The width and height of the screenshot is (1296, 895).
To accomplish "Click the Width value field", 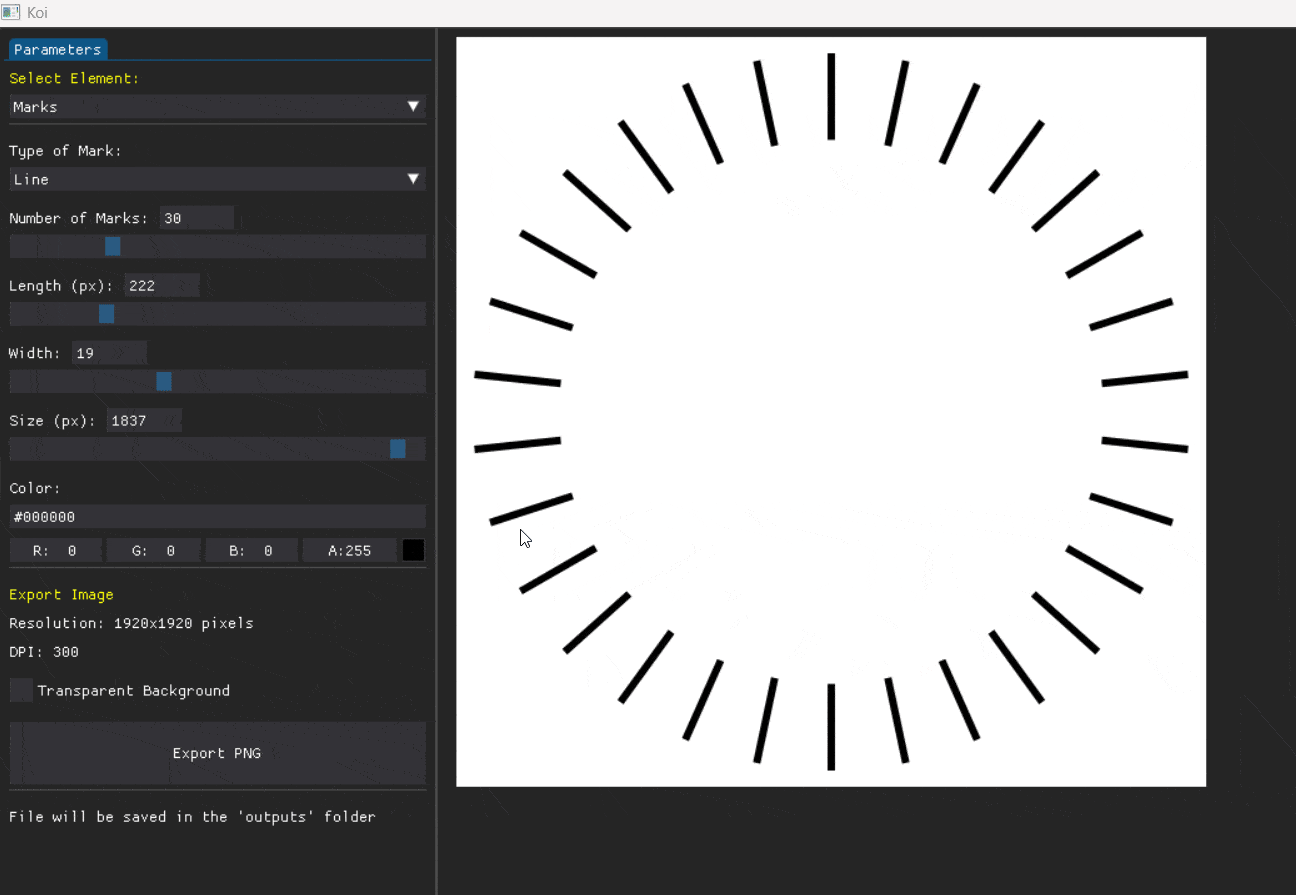I will coord(109,353).
